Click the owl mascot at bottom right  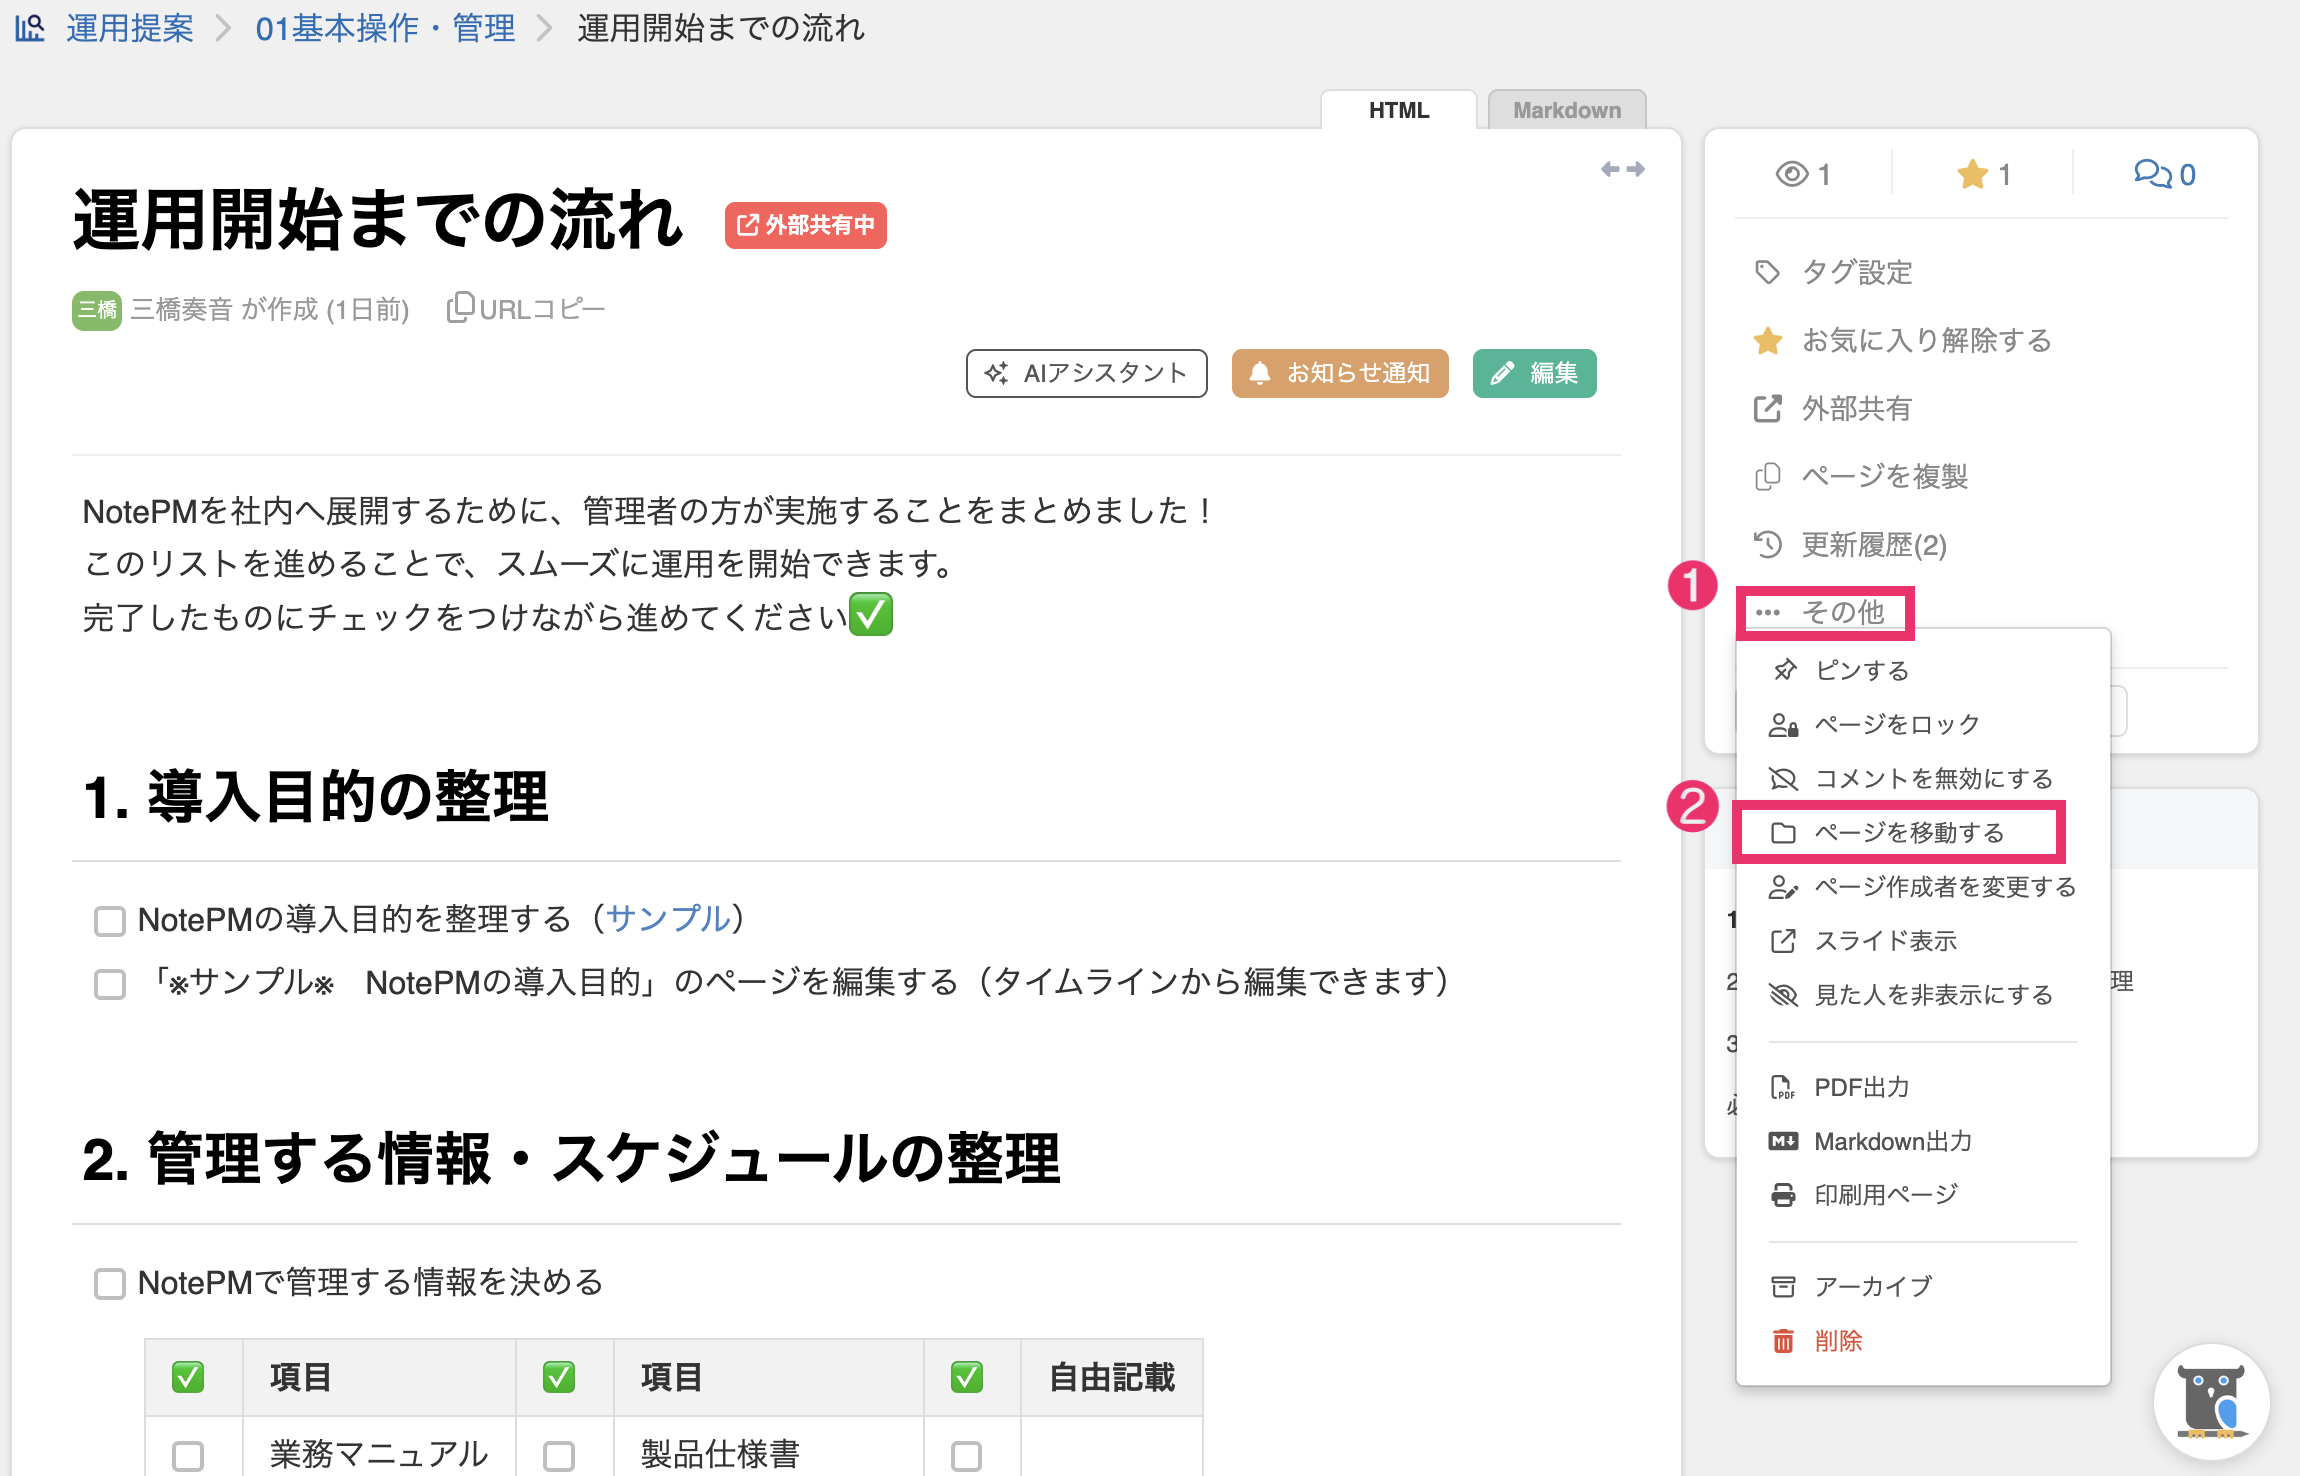2213,1402
